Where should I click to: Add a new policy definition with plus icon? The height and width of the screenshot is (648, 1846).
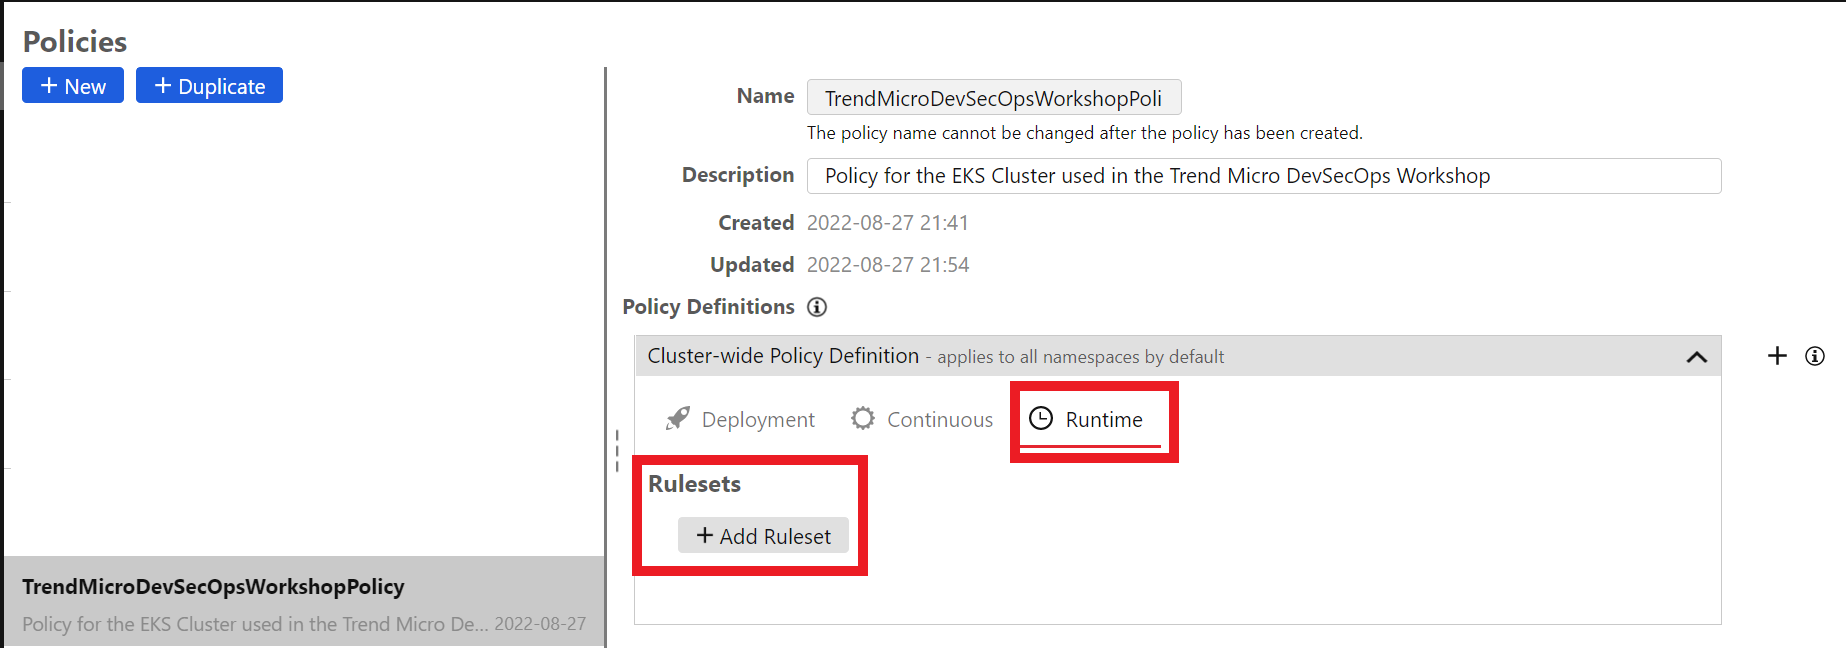[1777, 356]
